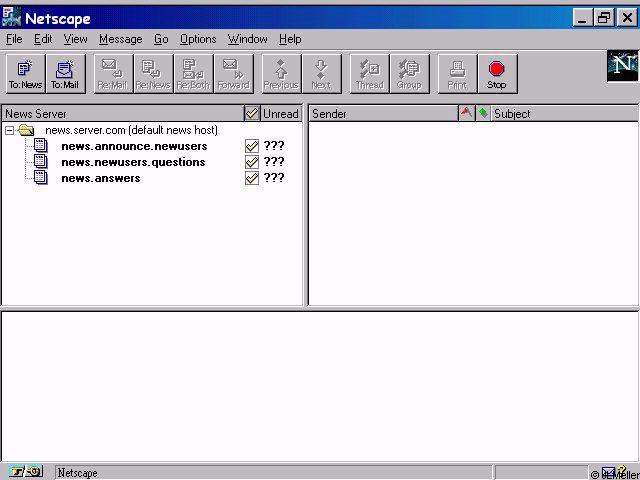The height and width of the screenshot is (480, 640).
Task: Click the Forward message button
Action: tap(233, 74)
